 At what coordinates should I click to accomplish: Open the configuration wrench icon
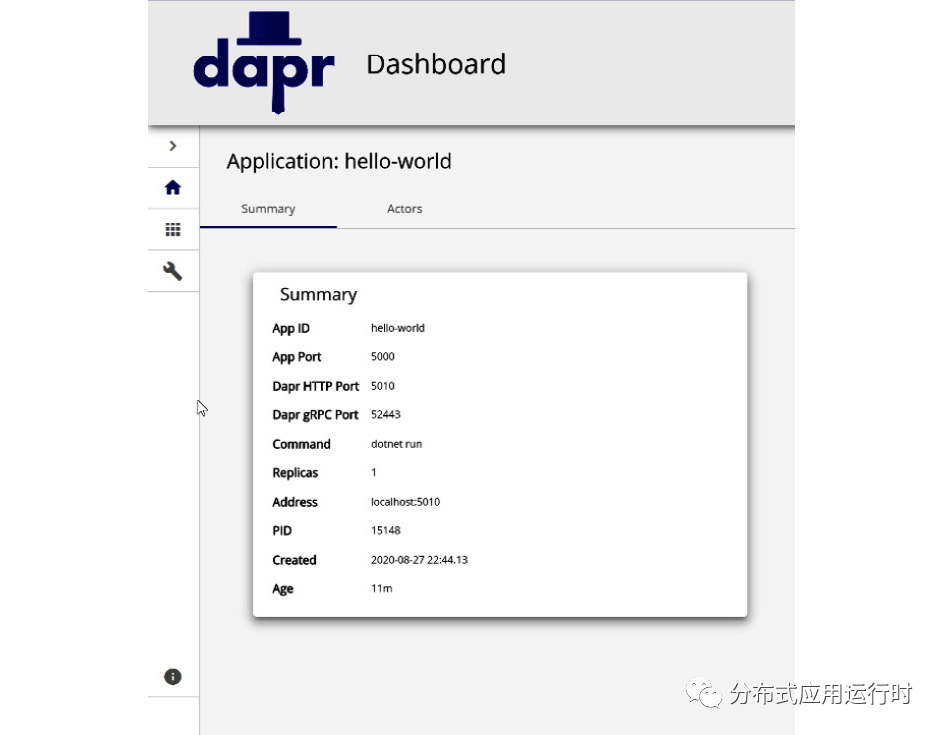click(173, 271)
